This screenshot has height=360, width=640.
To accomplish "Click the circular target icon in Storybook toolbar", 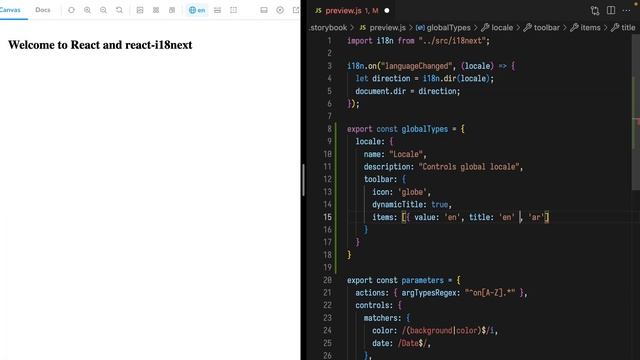I will 280,10.
